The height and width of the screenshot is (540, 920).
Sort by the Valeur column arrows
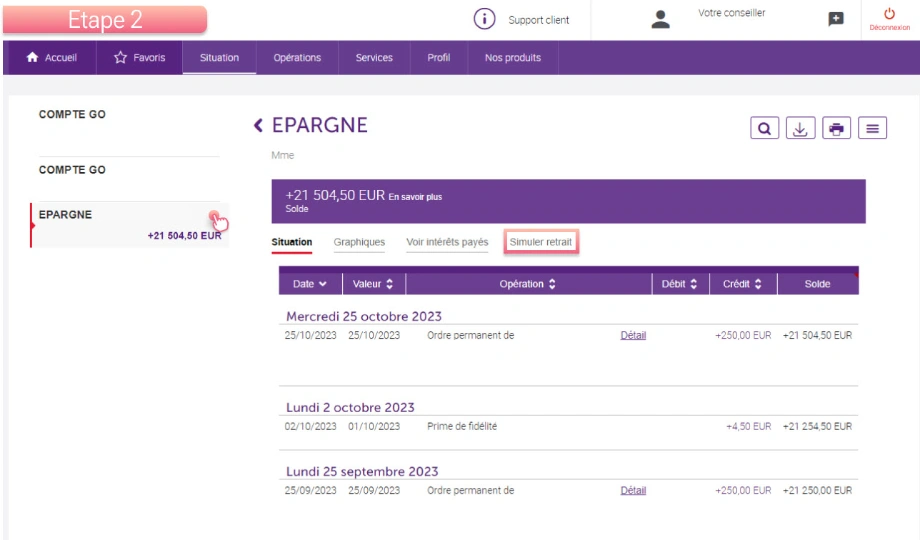[x=389, y=284]
